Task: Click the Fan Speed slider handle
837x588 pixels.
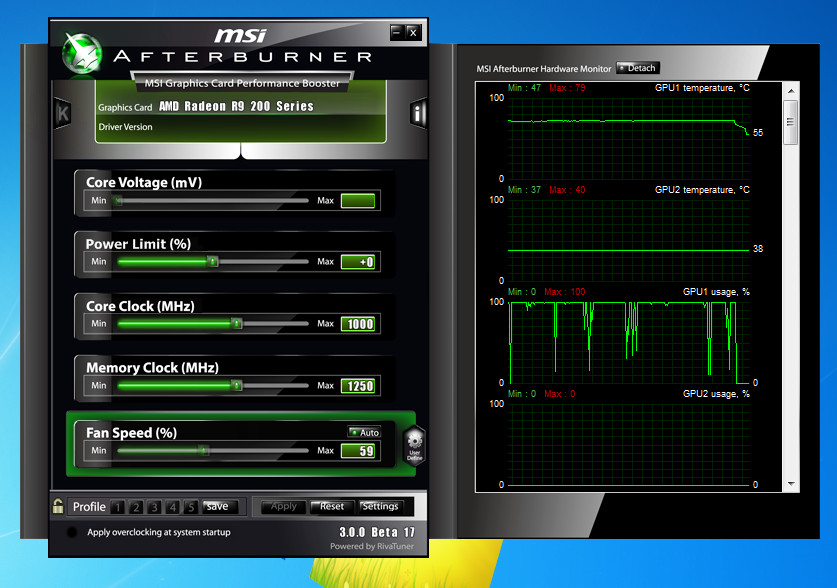Action: coord(203,450)
